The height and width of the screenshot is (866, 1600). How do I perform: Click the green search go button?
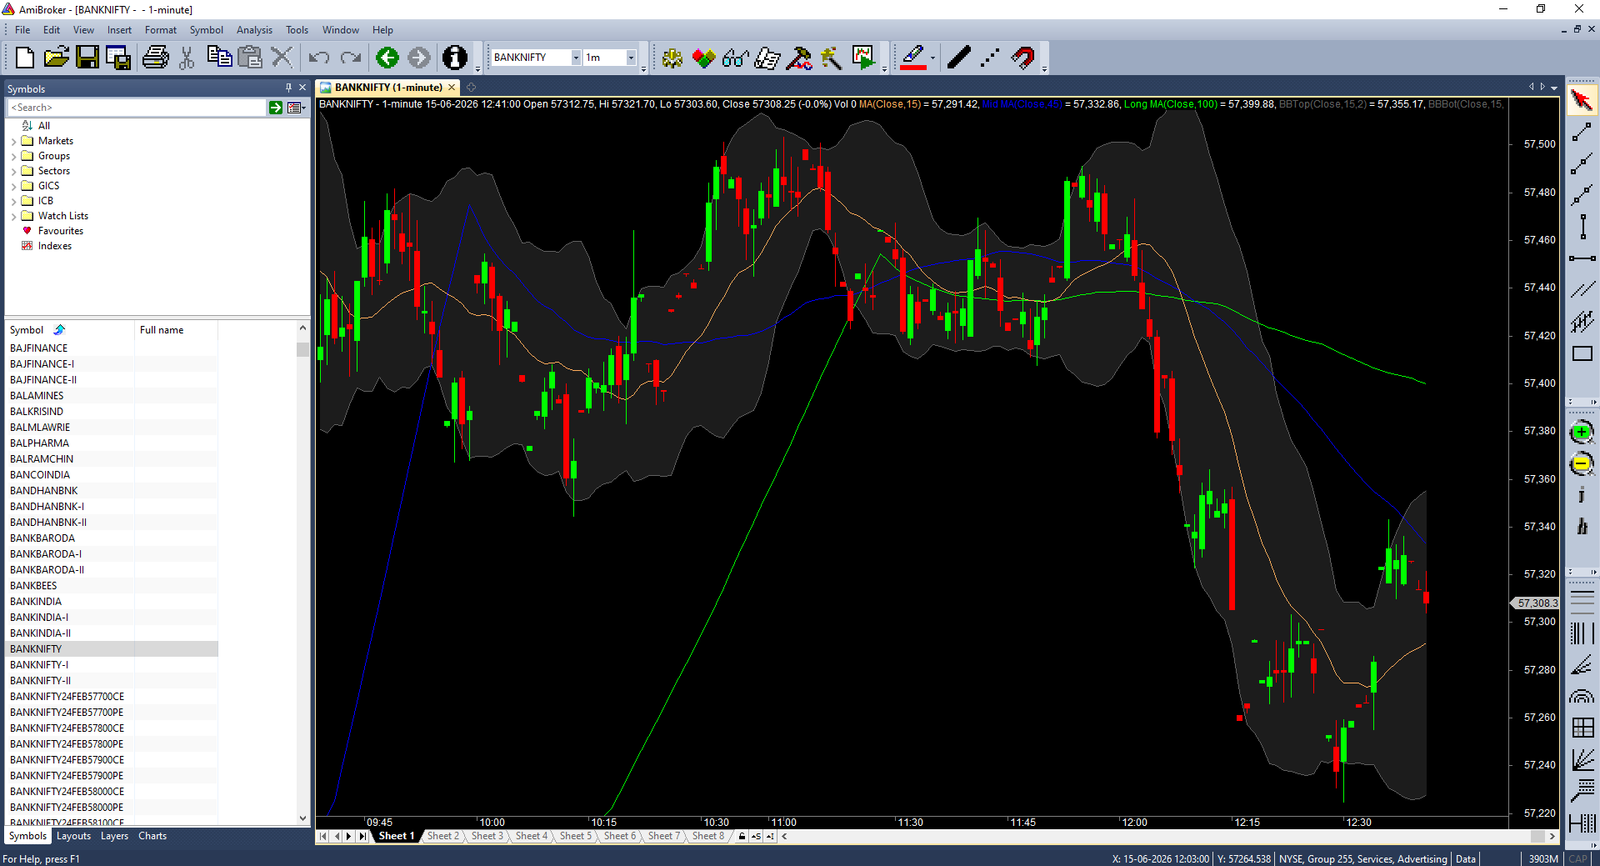[275, 107]
